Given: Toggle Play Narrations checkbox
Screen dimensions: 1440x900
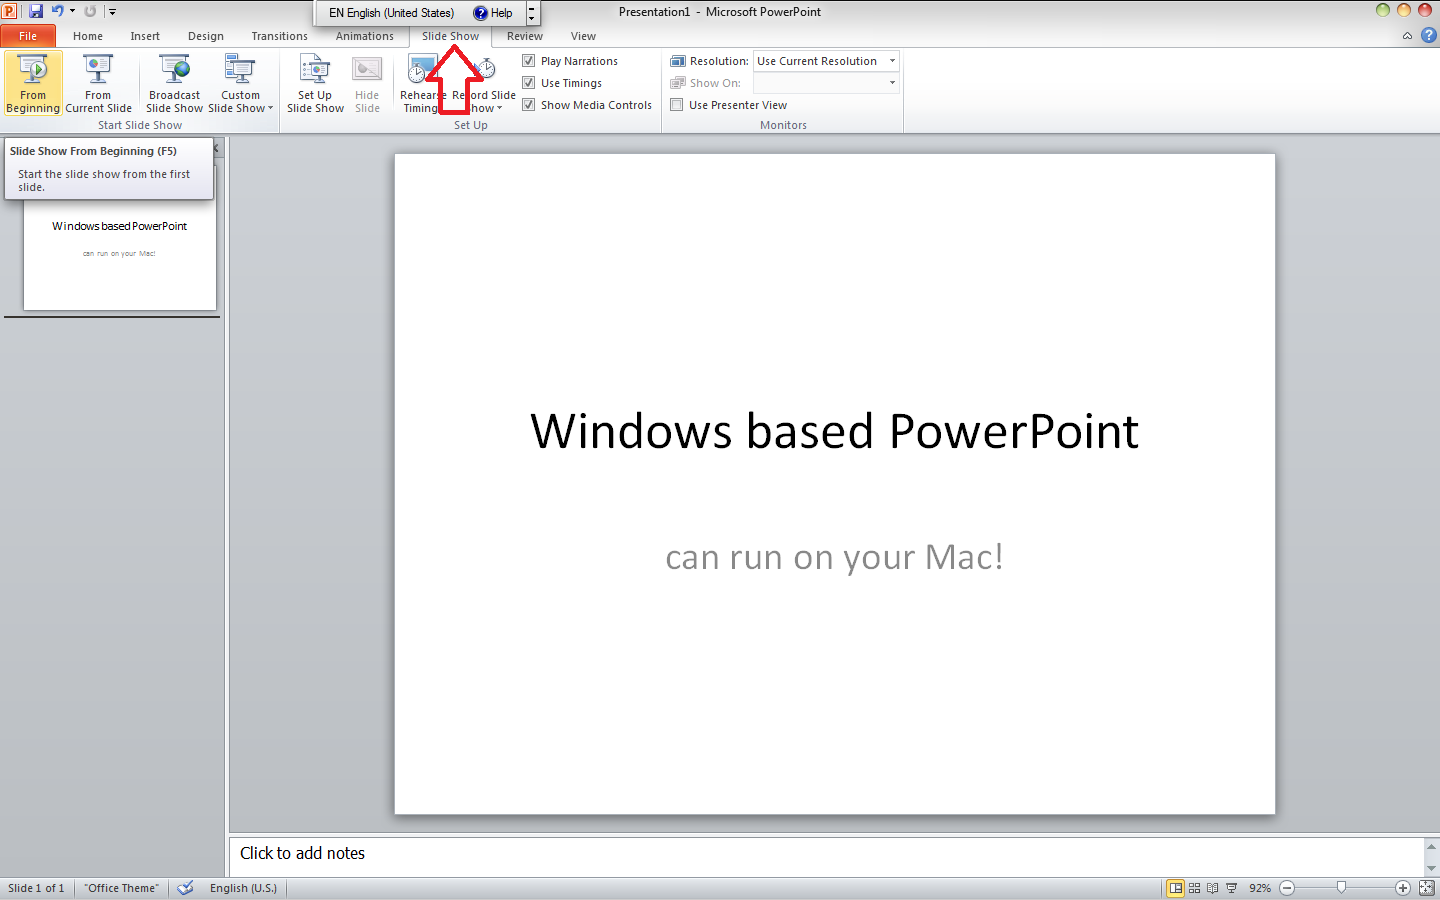Looking at the screenshot, I should pyautogui.click(x=529, y=61).
